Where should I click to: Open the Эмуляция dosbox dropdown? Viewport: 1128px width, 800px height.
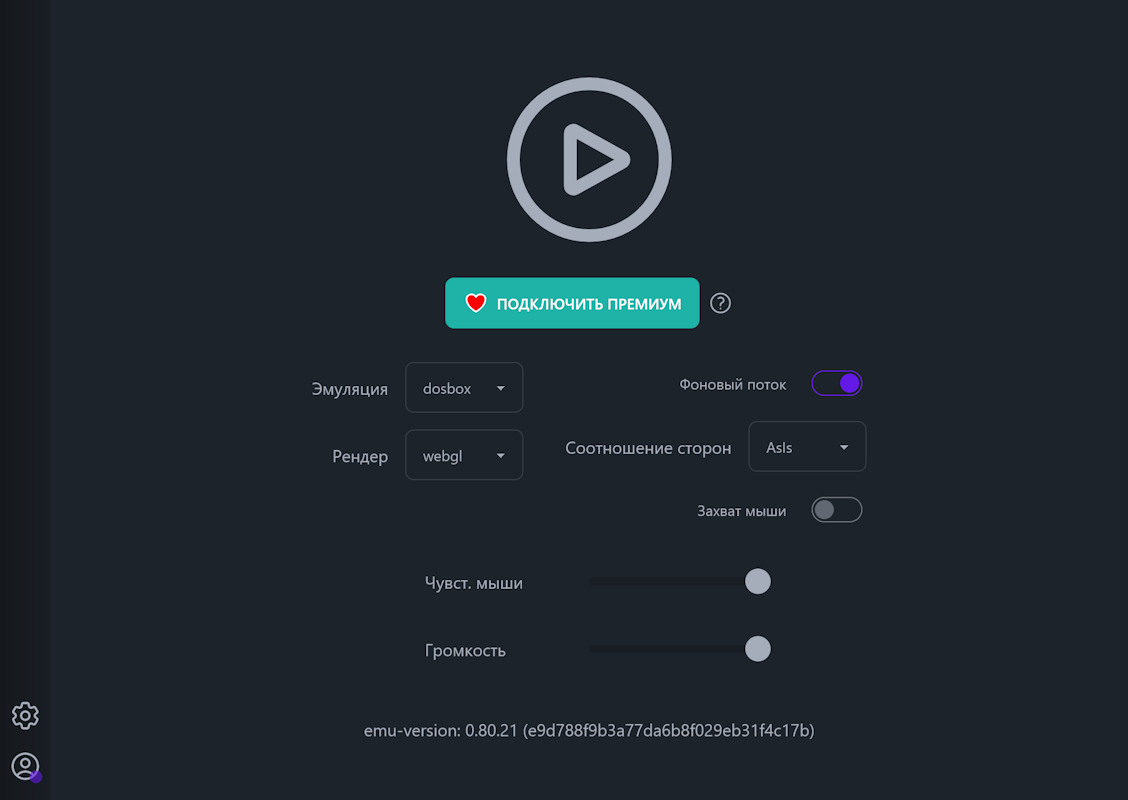tap(464, 388)
